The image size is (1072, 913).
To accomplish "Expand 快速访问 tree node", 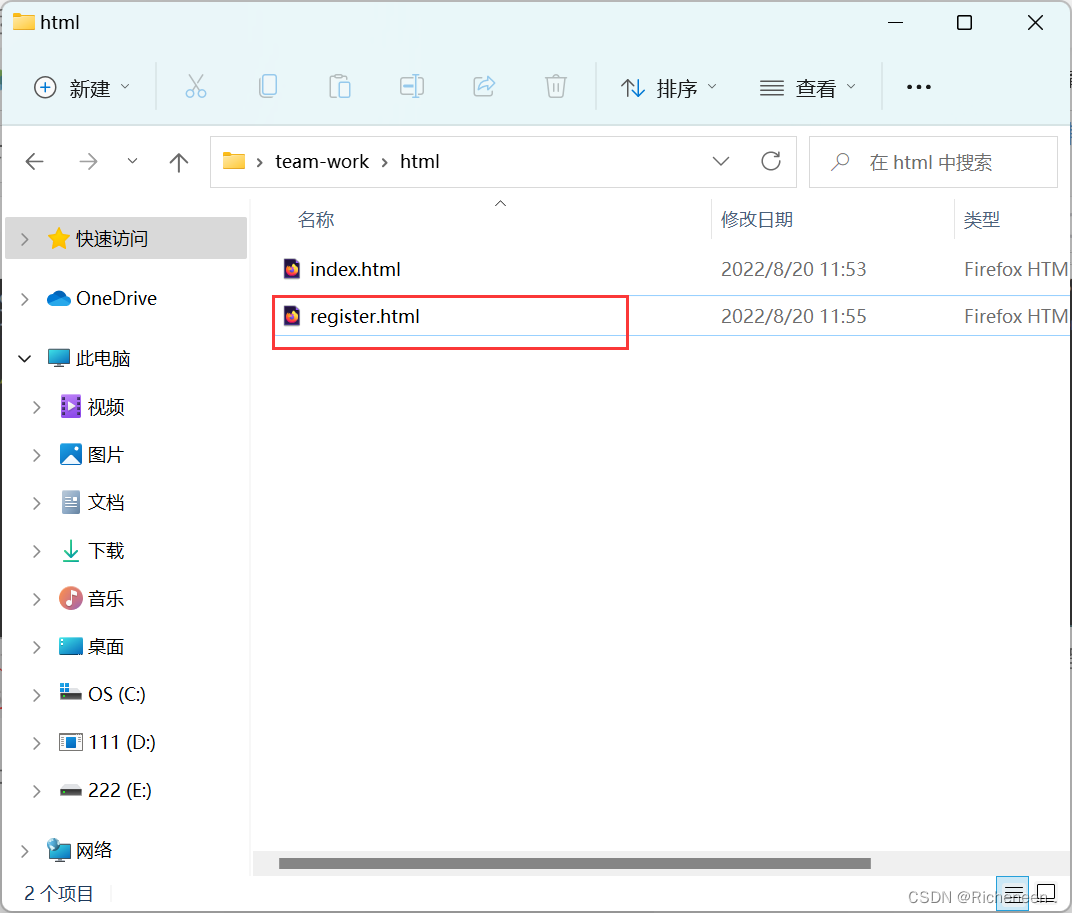I will tap(25, 239).
